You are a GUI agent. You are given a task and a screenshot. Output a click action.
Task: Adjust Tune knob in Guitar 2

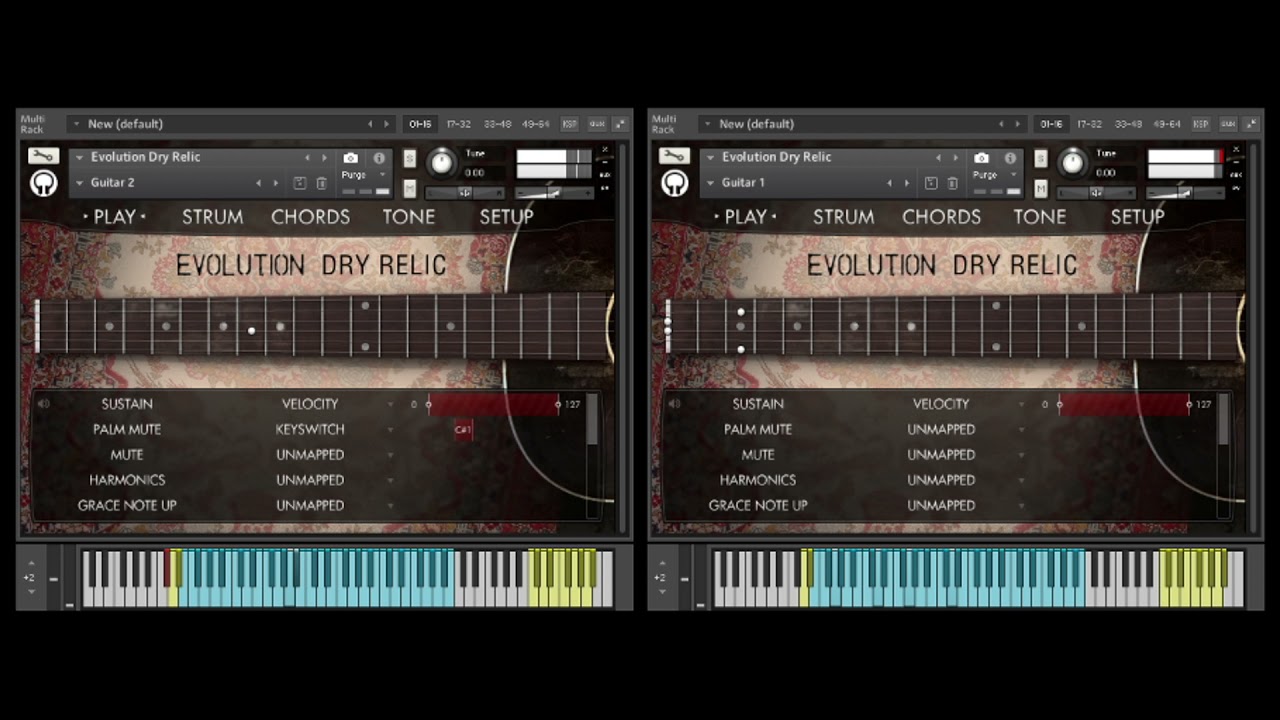tap(441, 162)
